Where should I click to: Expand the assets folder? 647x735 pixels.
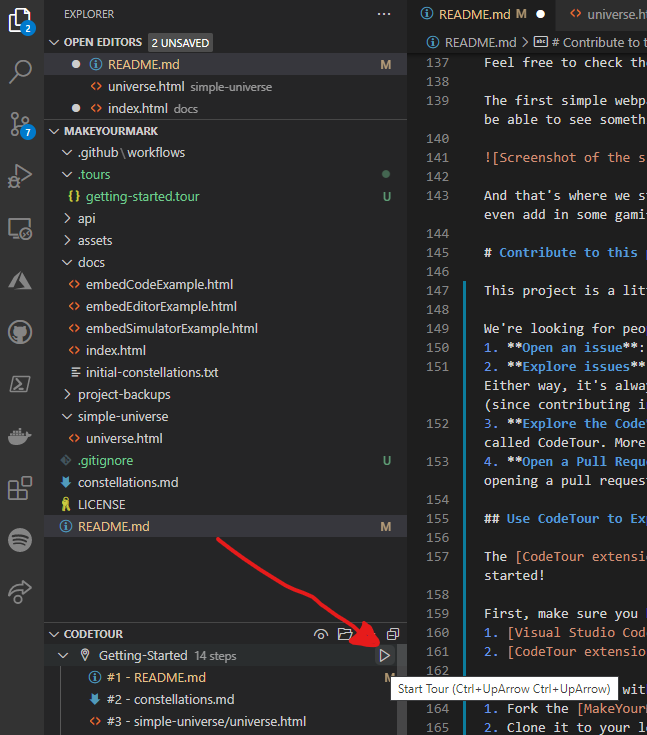pyautogui.click(x=67, y=240)
